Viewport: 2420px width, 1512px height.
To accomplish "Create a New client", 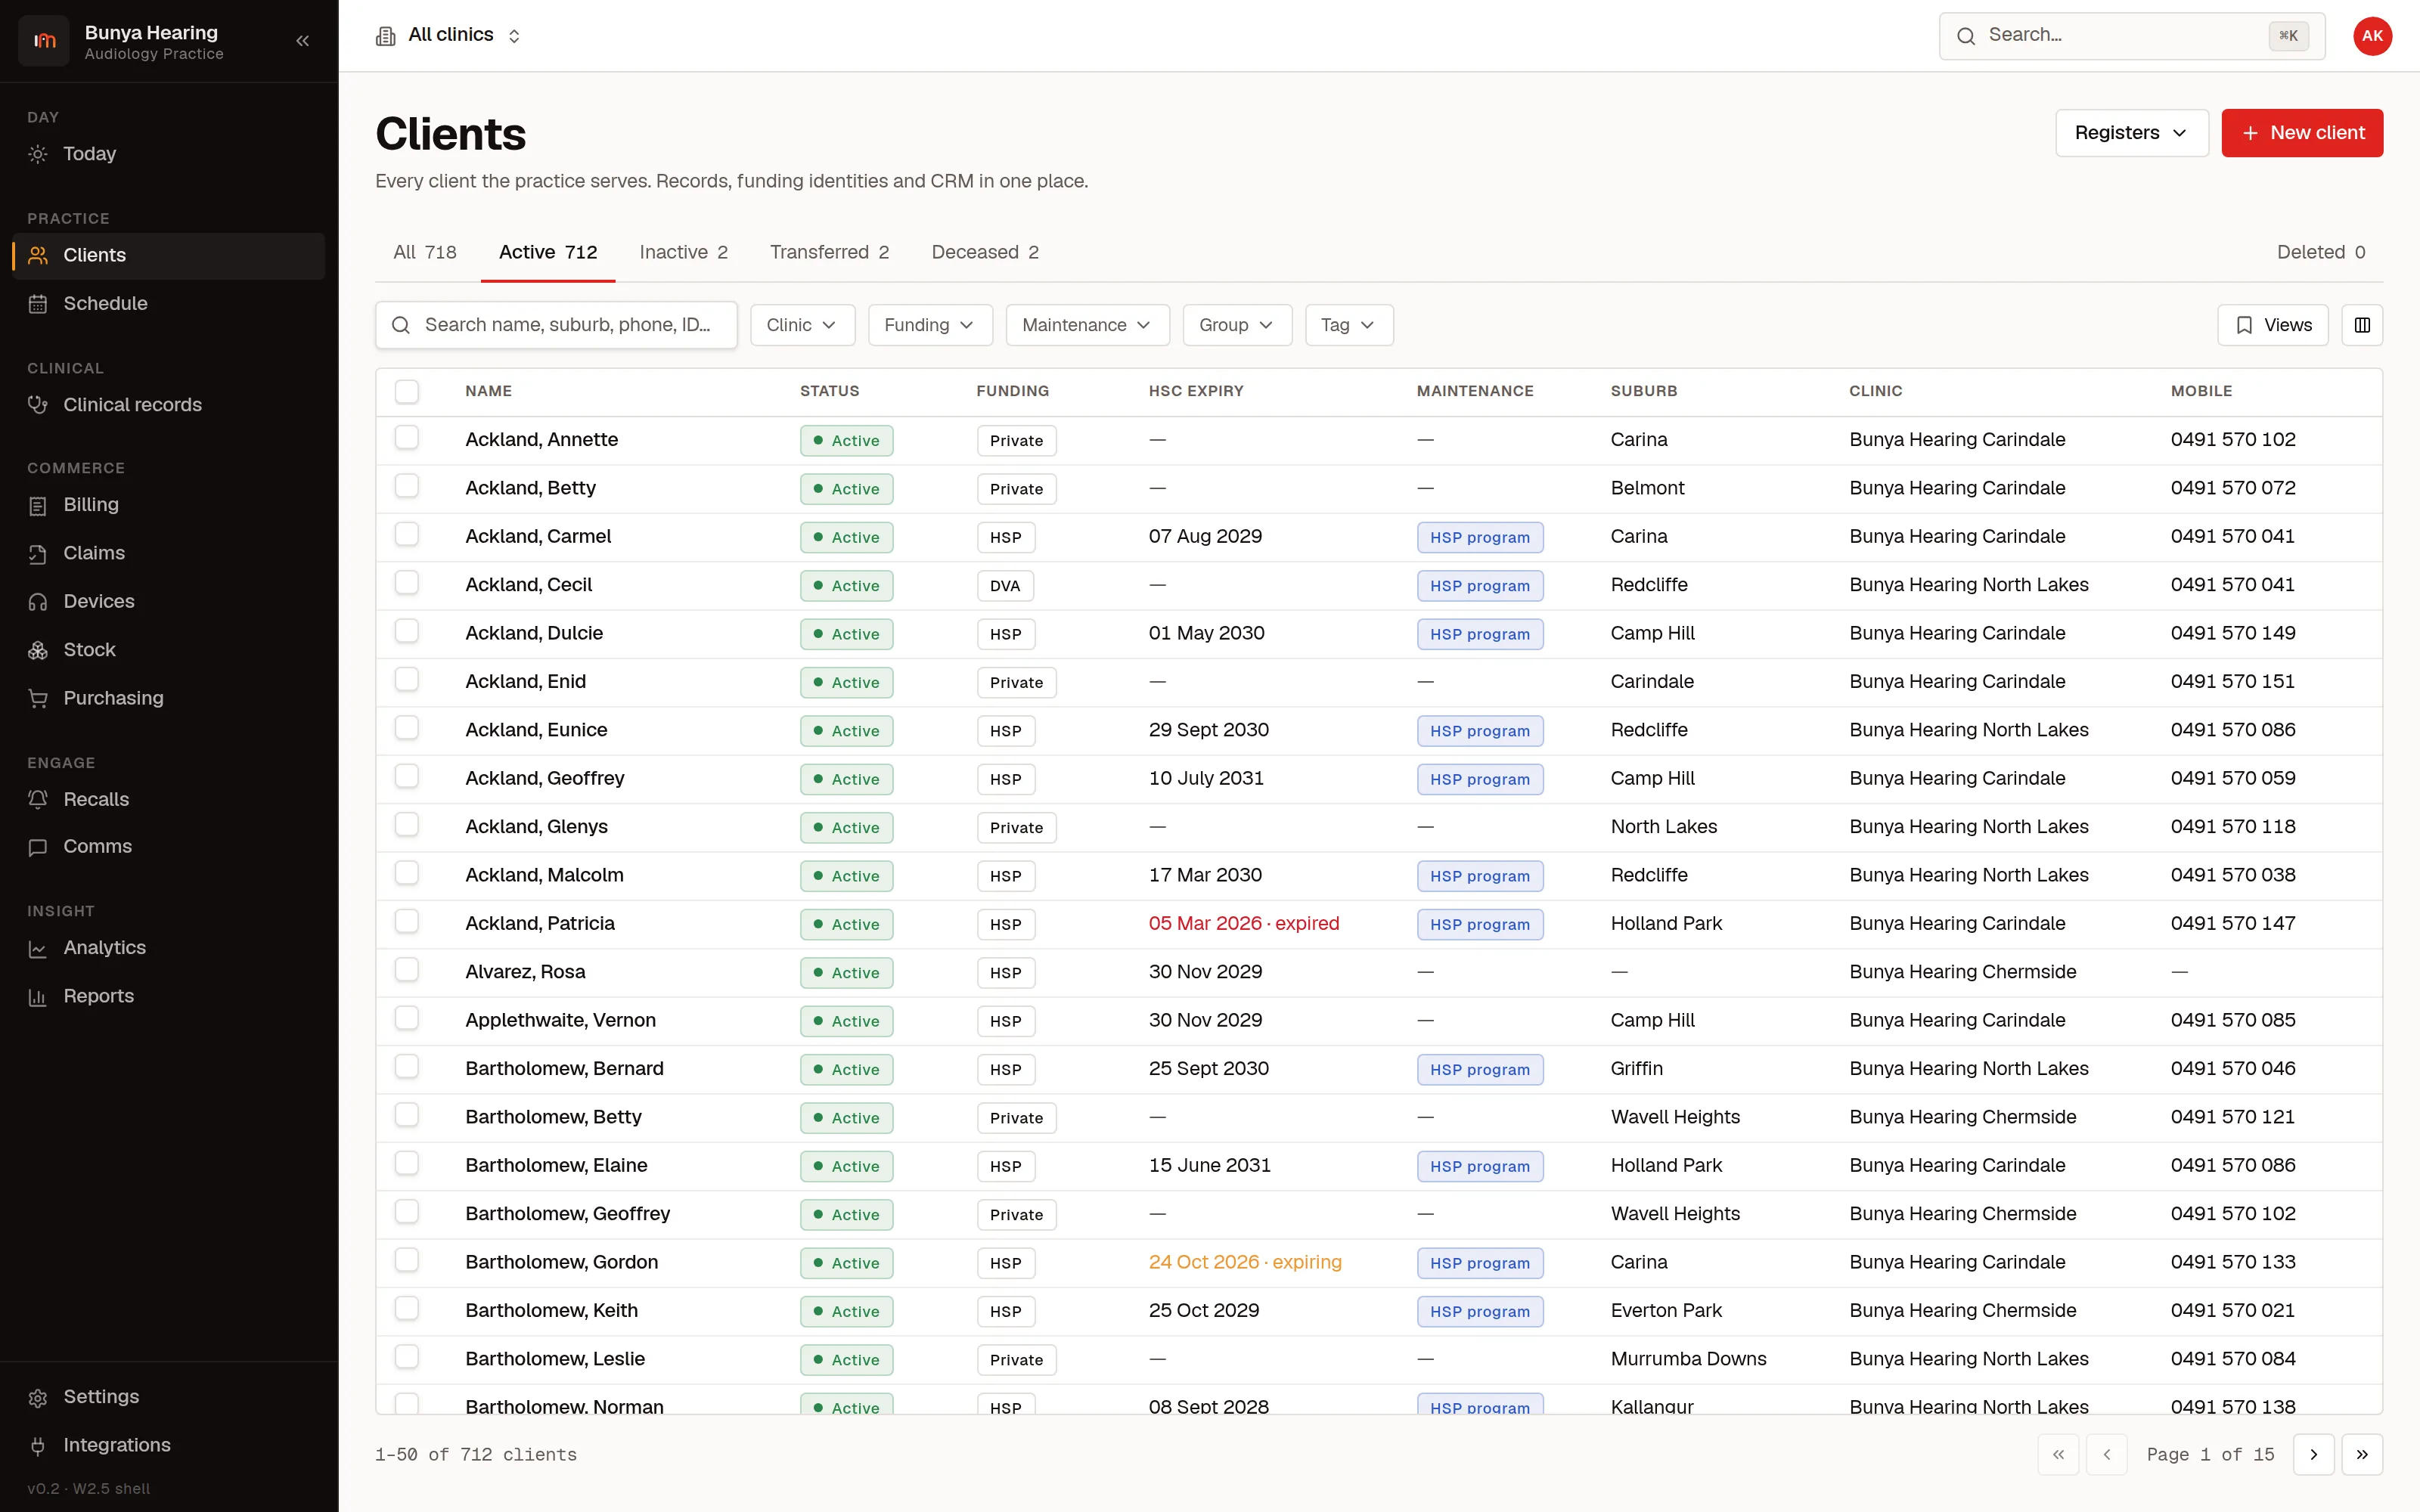I will pos(2302,133).
